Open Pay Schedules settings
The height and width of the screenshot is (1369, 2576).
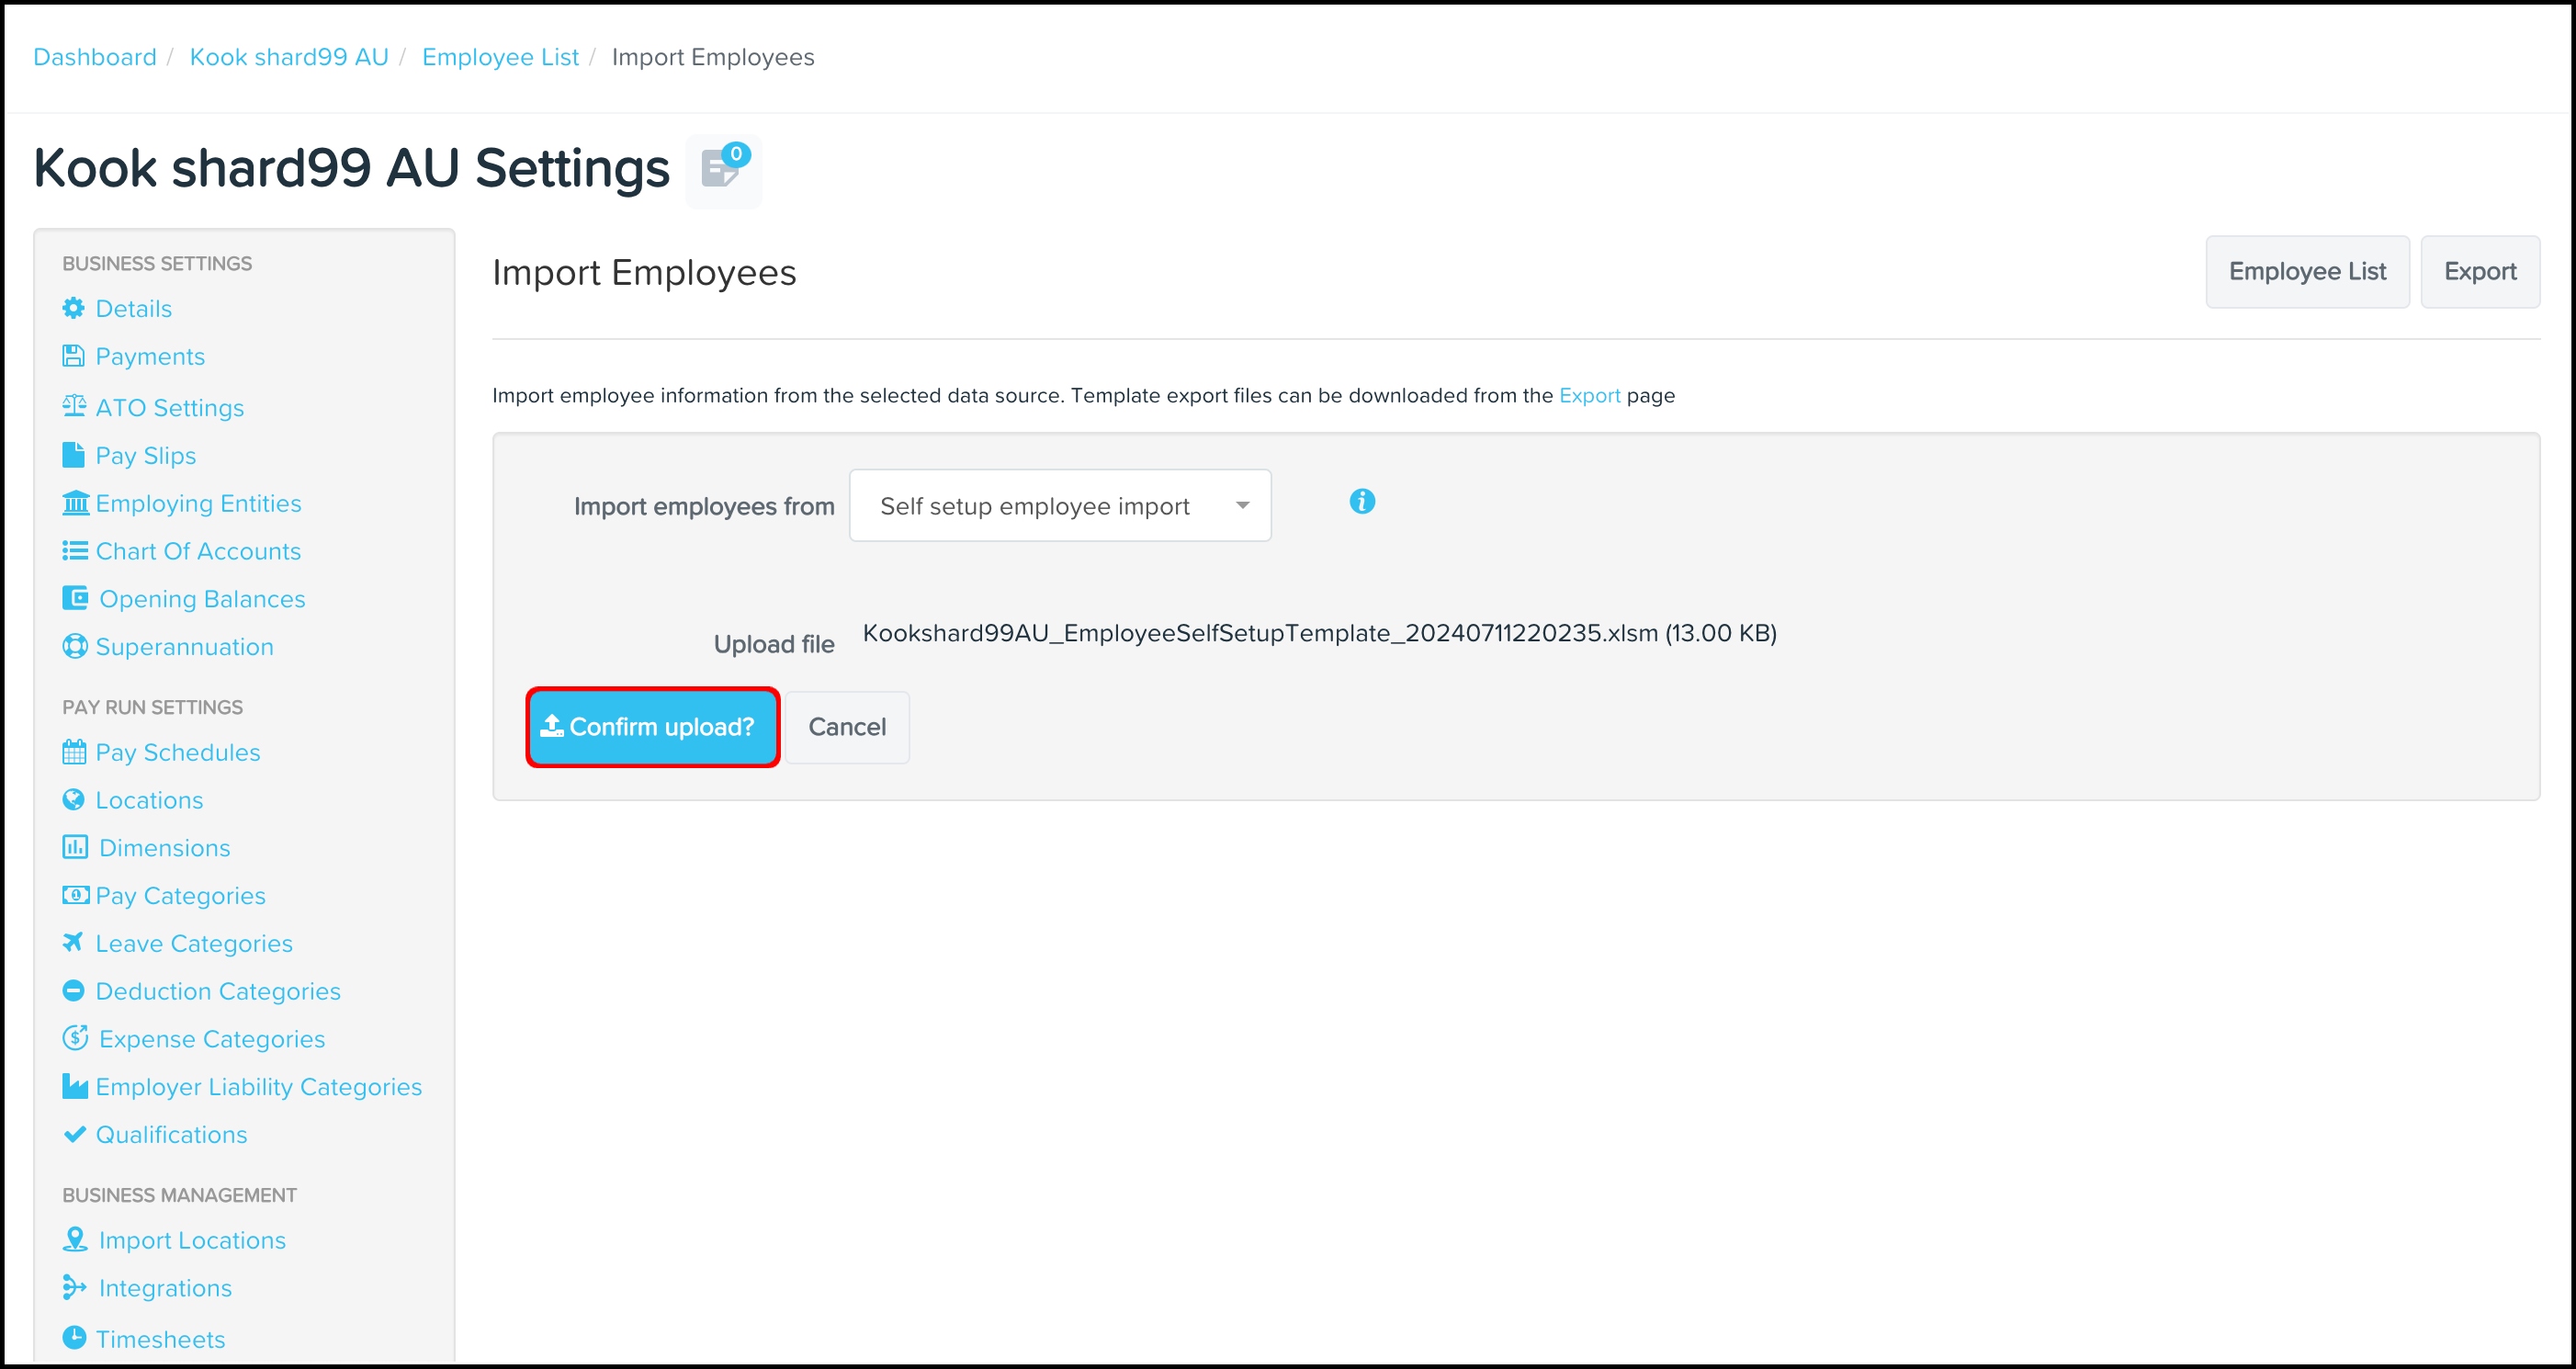(178, 752)
